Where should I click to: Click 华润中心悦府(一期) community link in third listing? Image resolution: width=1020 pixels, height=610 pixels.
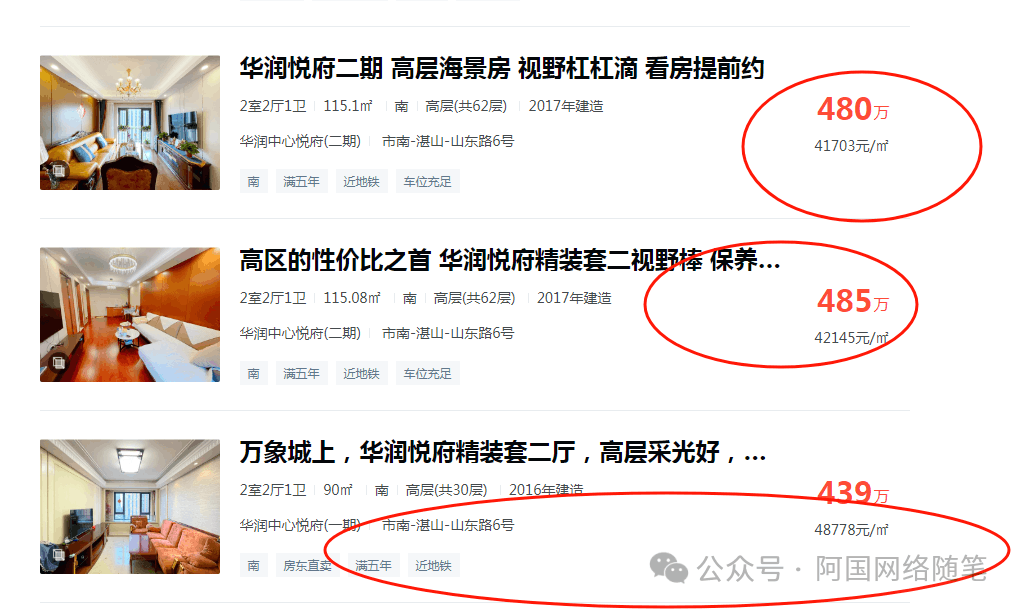[300, 525]
